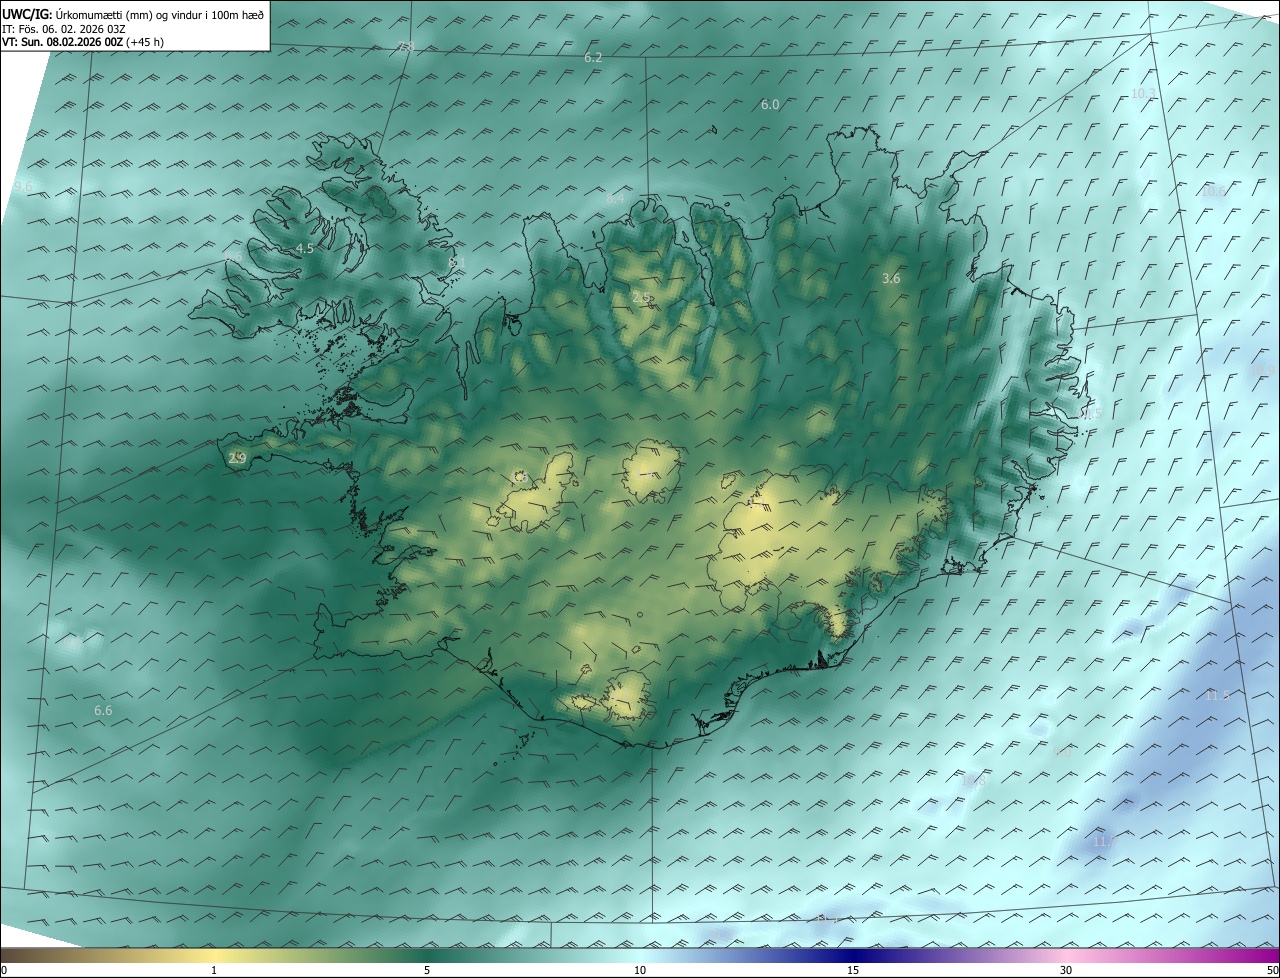Click the color scale tick labeled 10
The height and width of the screenshot is (978, 1280).
click(x=640, y=970)
